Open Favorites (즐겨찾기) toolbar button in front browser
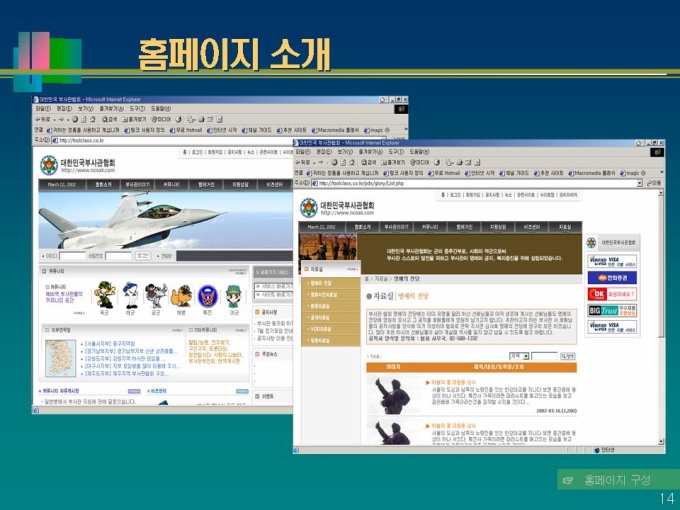This screenshot has width=680, height=510. click(392, 162)
